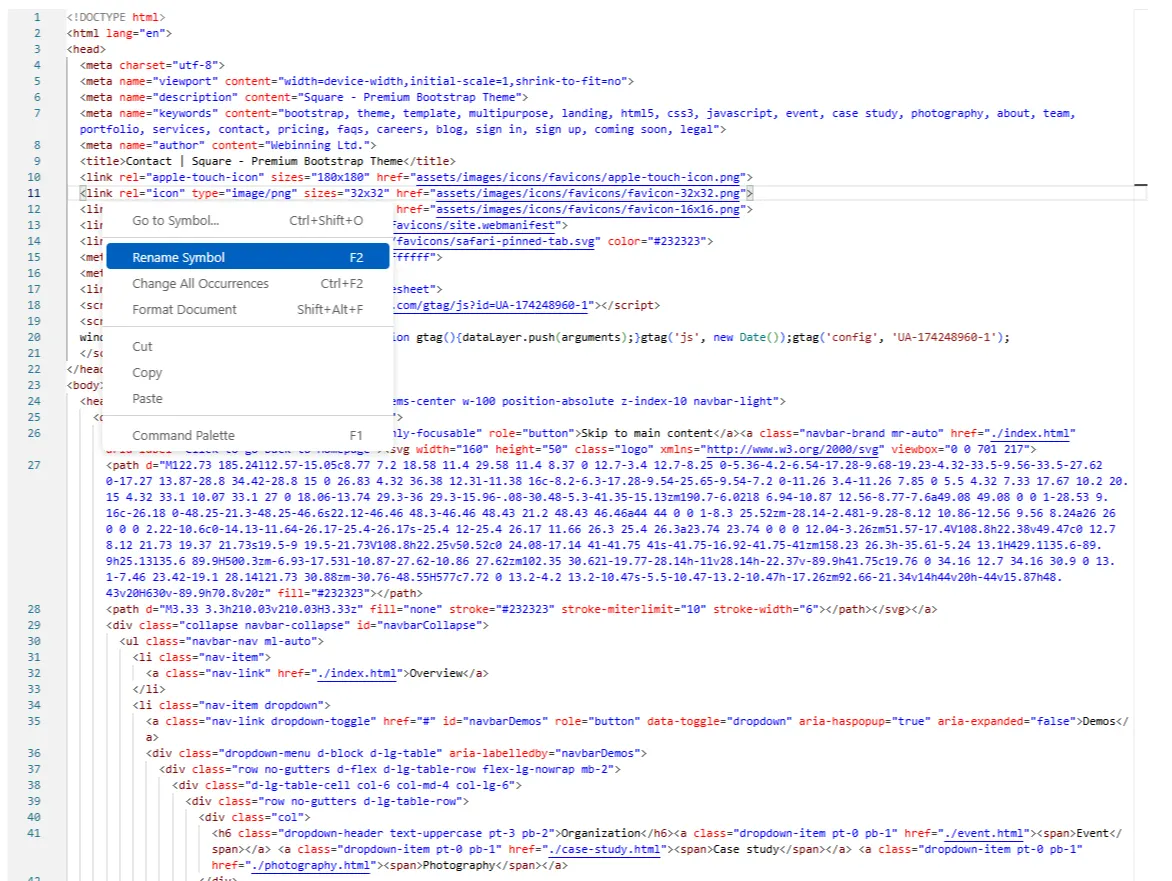Click the meta viewport content line

tap(357, 81)
